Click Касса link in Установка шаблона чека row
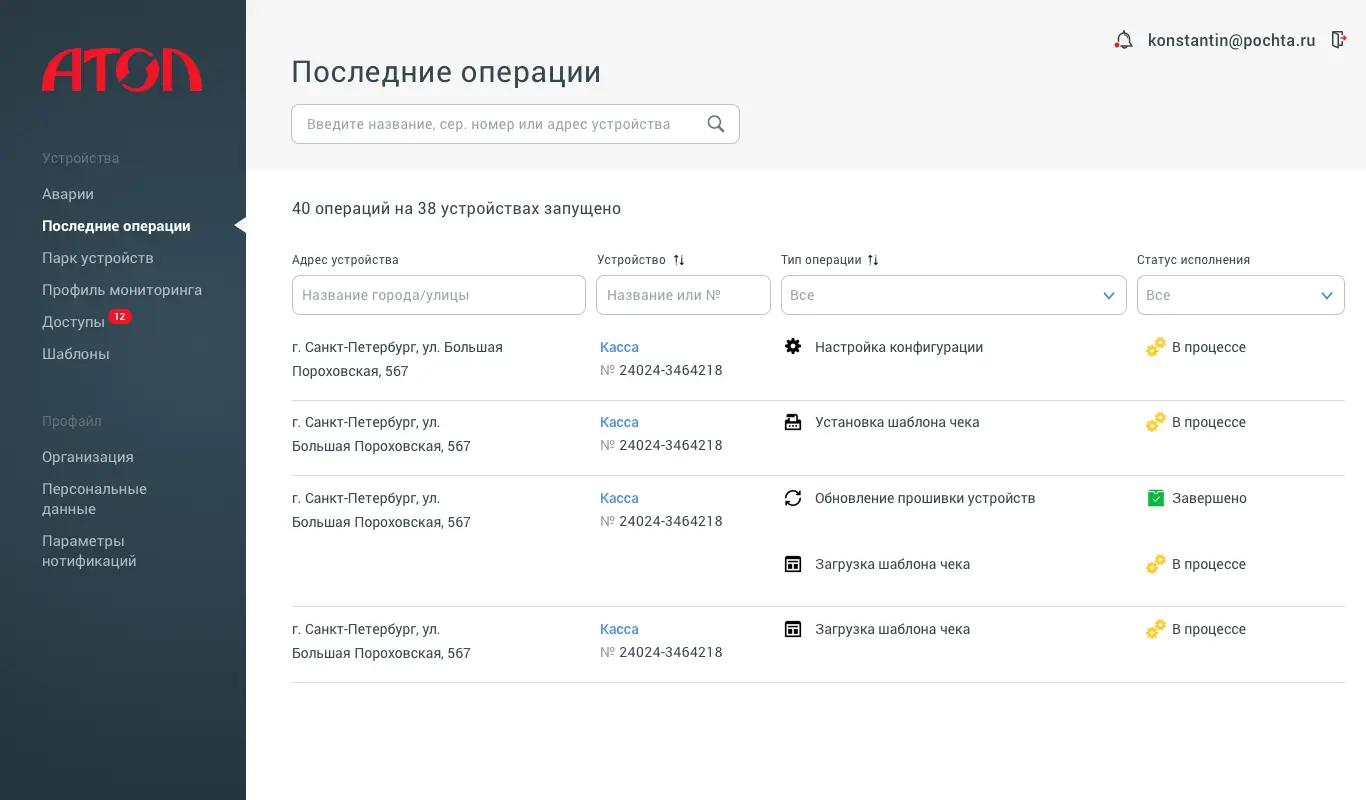Viewport: 1366px width, 800px height. click(x=619, y=422)
